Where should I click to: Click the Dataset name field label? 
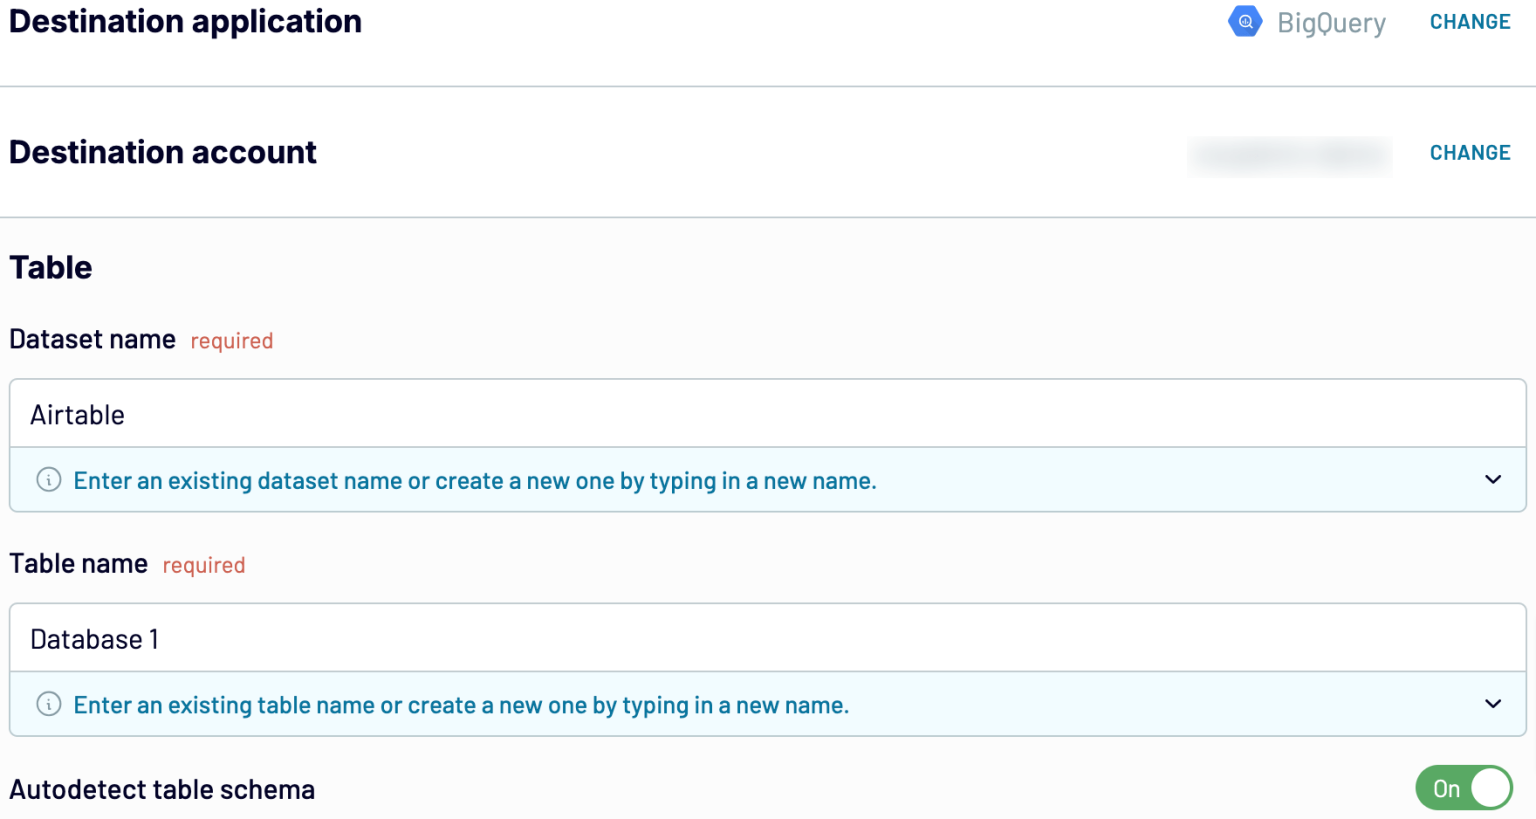pos(92,340)
